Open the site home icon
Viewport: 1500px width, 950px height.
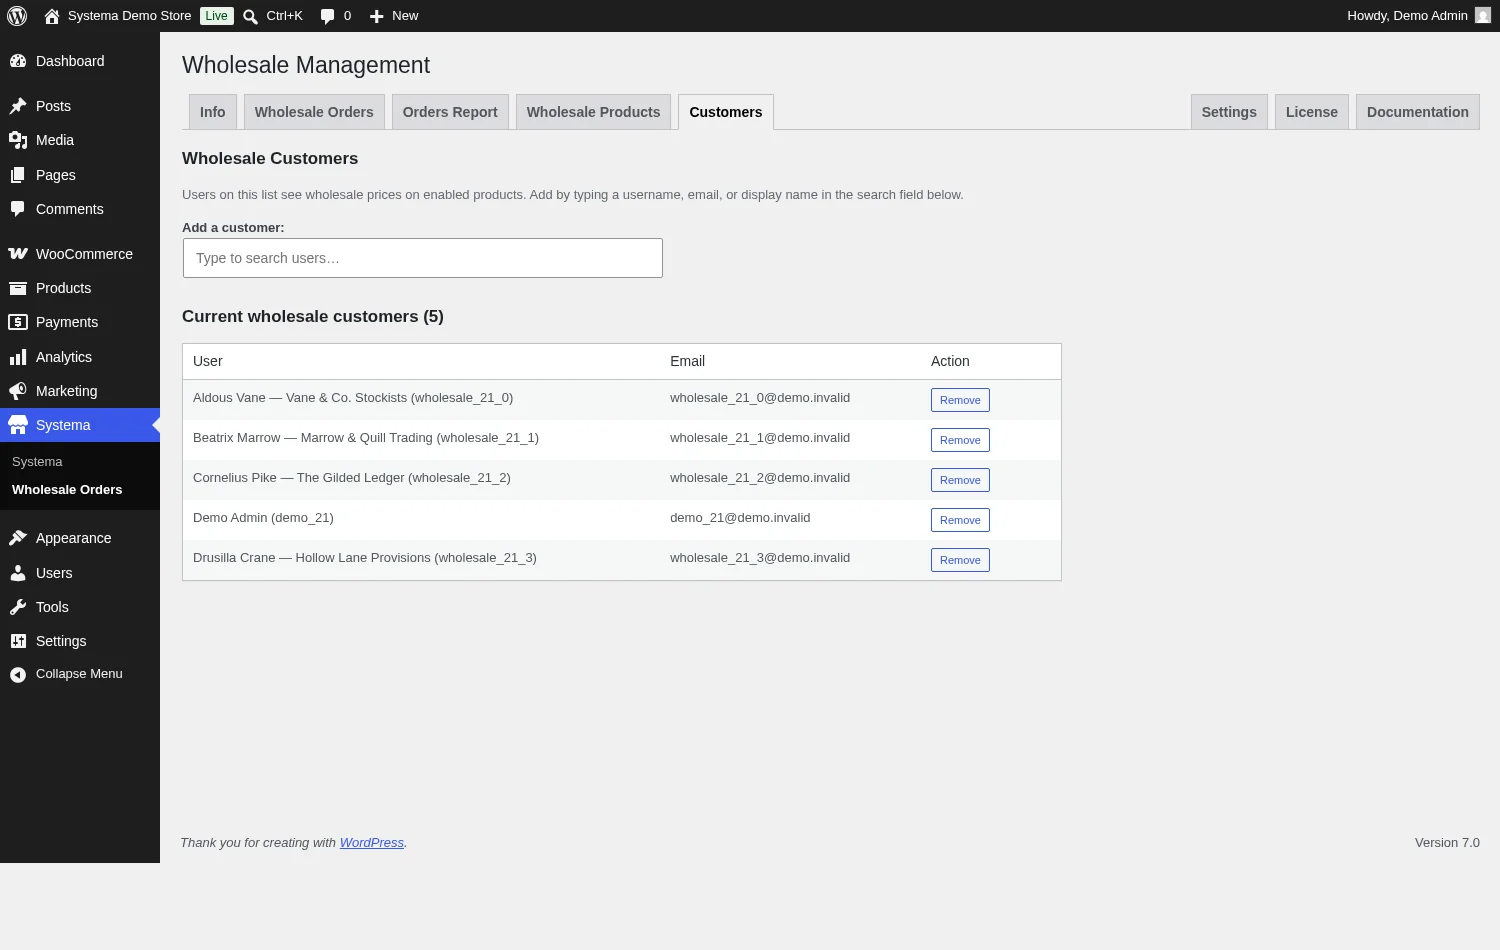coord(52,16)
